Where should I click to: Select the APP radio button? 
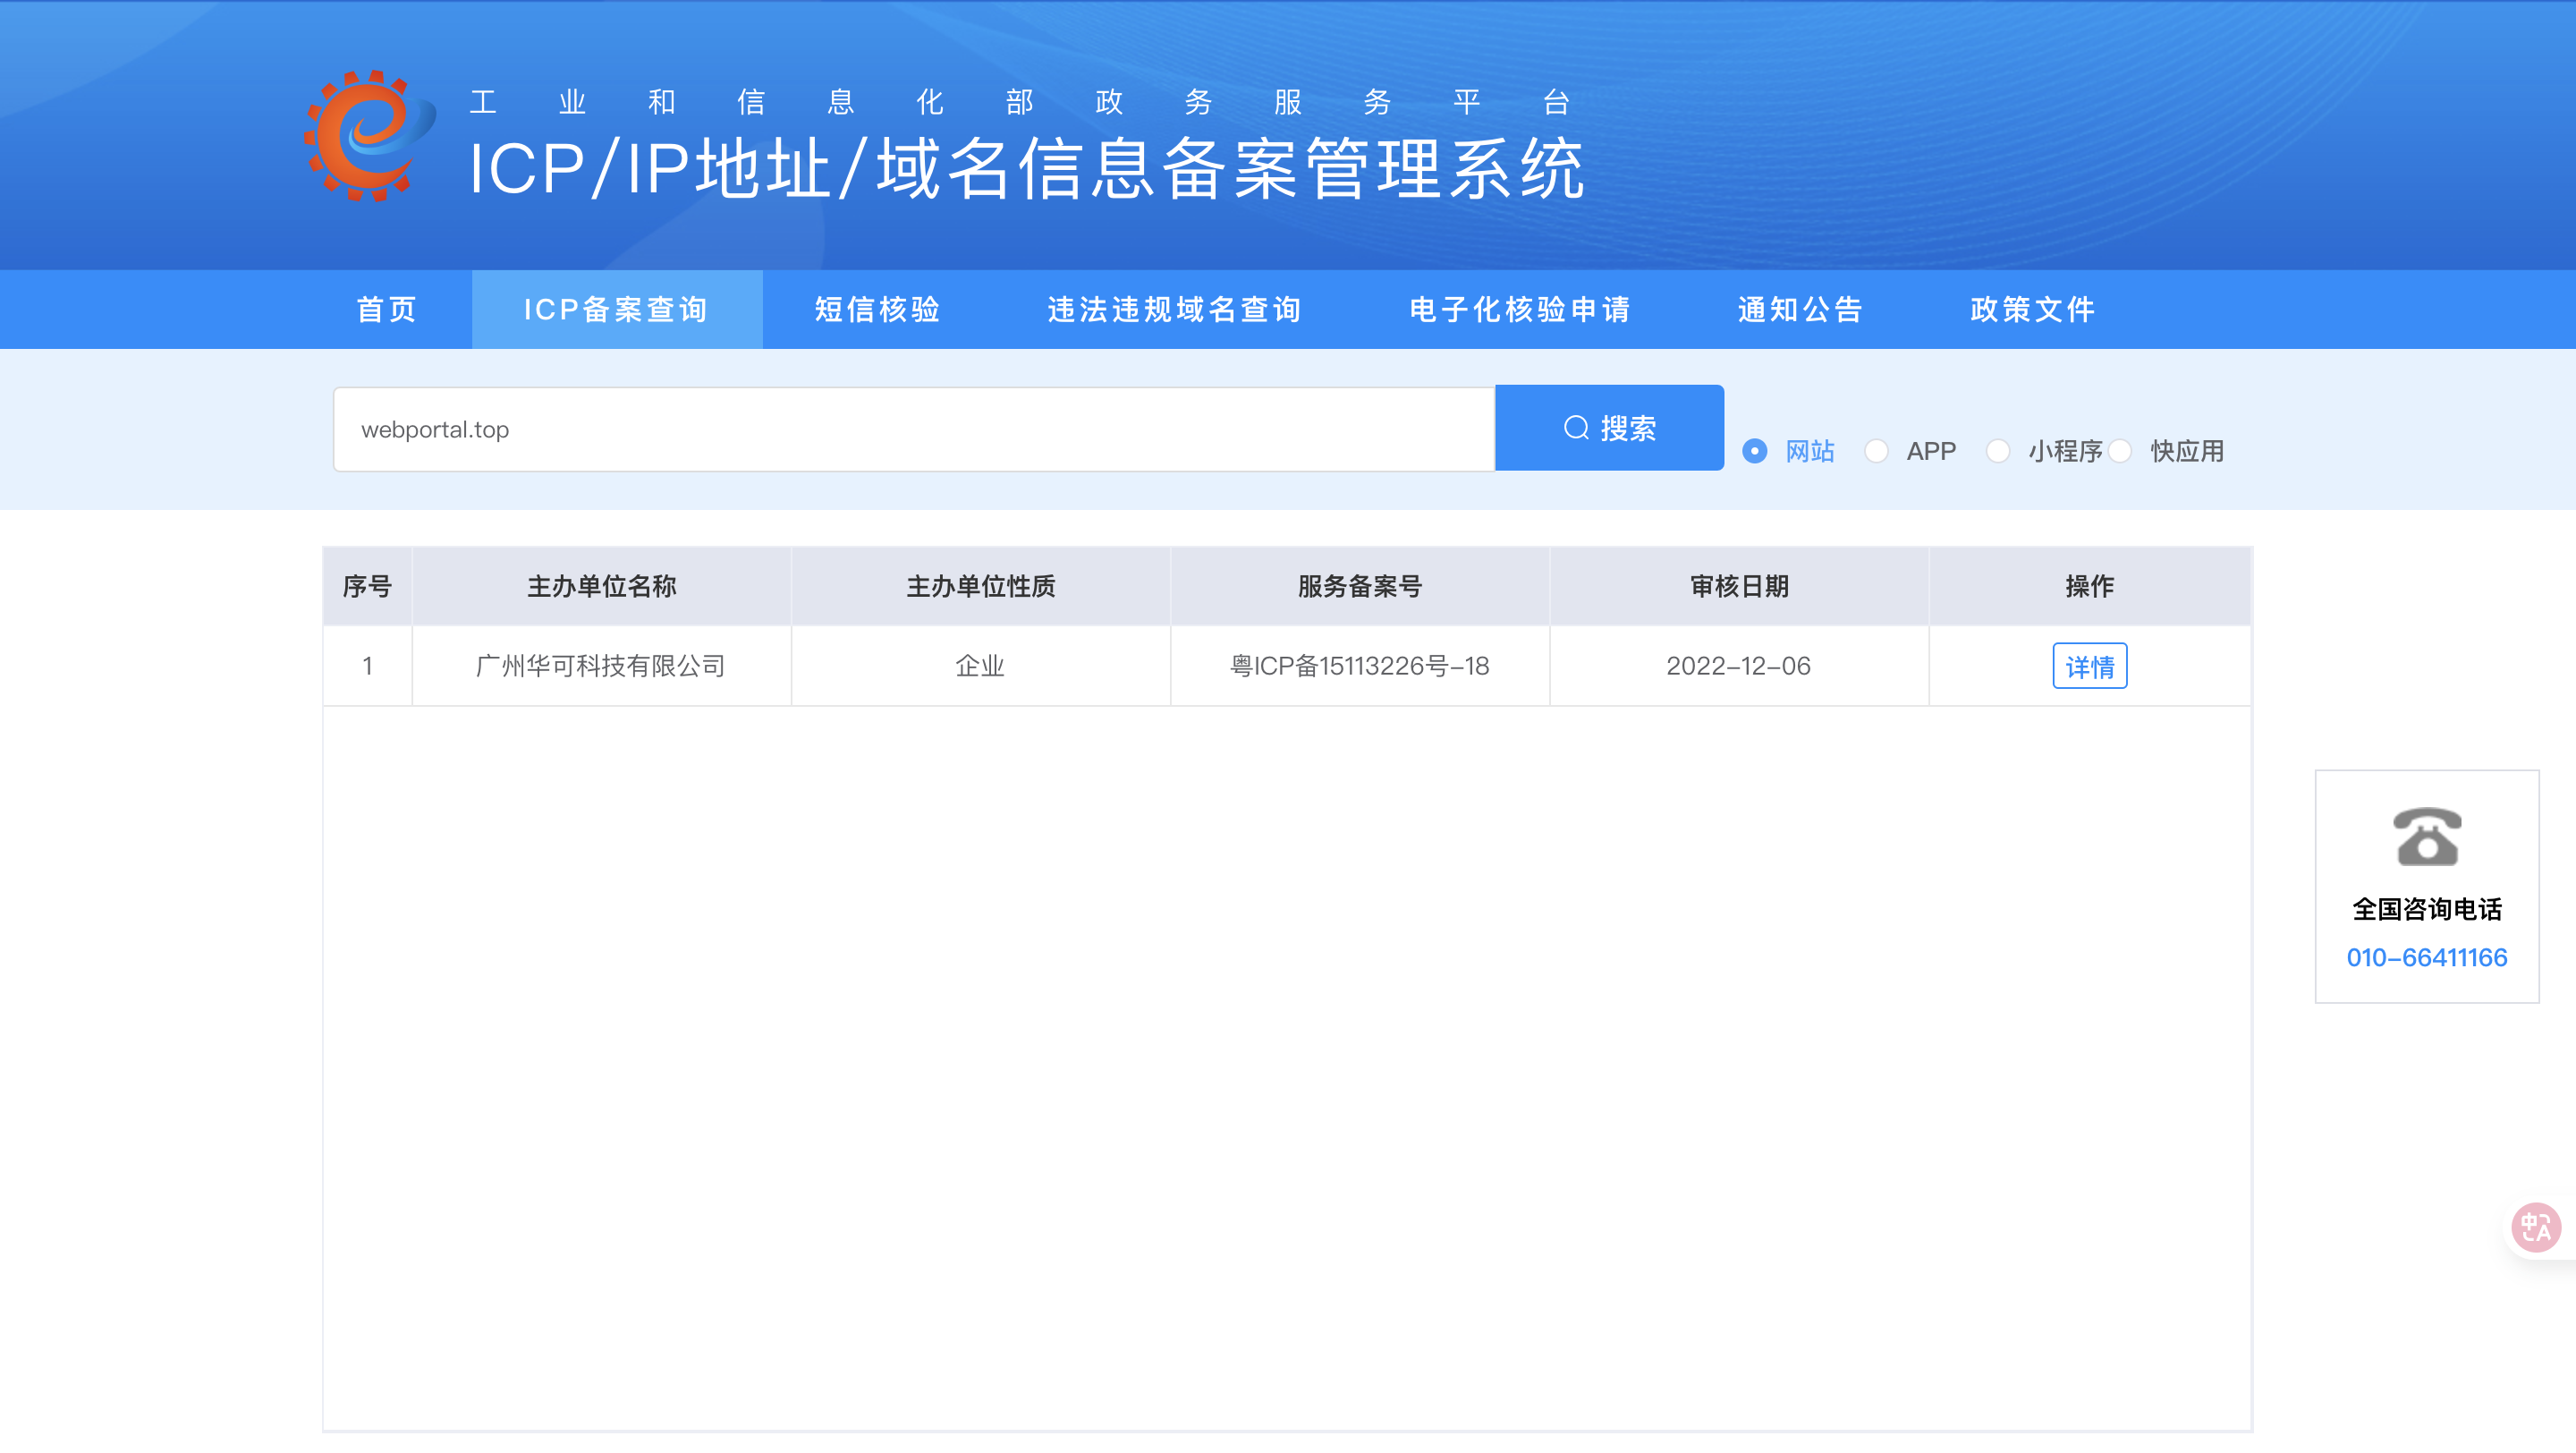pos(1876,451)
